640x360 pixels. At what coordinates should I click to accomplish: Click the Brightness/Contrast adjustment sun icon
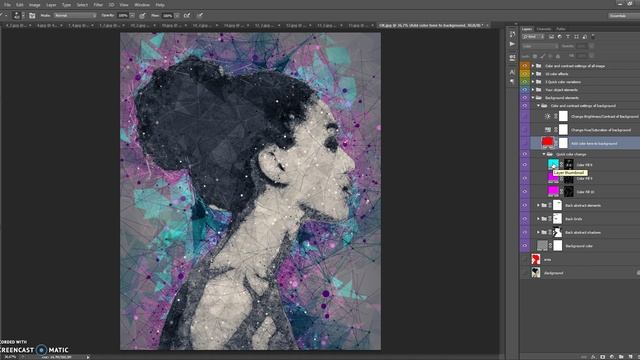click(x=548, y=116)
